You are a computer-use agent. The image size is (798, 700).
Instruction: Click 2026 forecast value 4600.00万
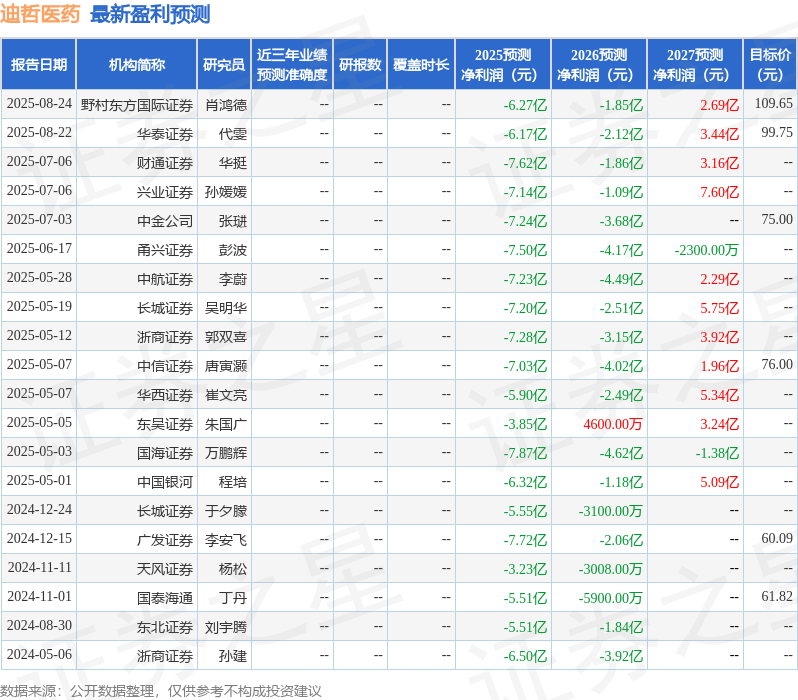(x=613, y=424)
